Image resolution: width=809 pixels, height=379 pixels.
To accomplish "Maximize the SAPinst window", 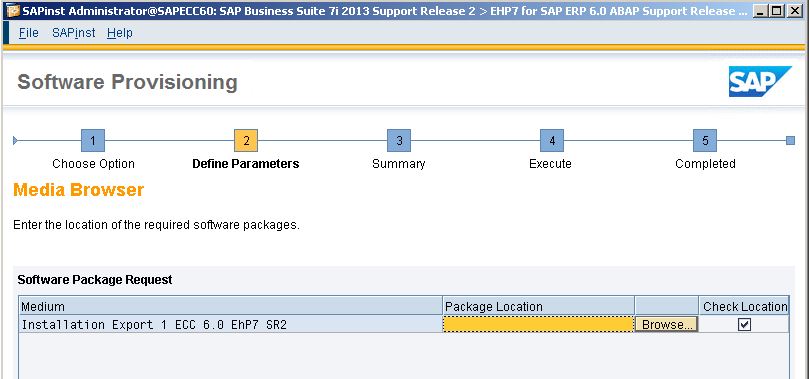I will [776, 10].
